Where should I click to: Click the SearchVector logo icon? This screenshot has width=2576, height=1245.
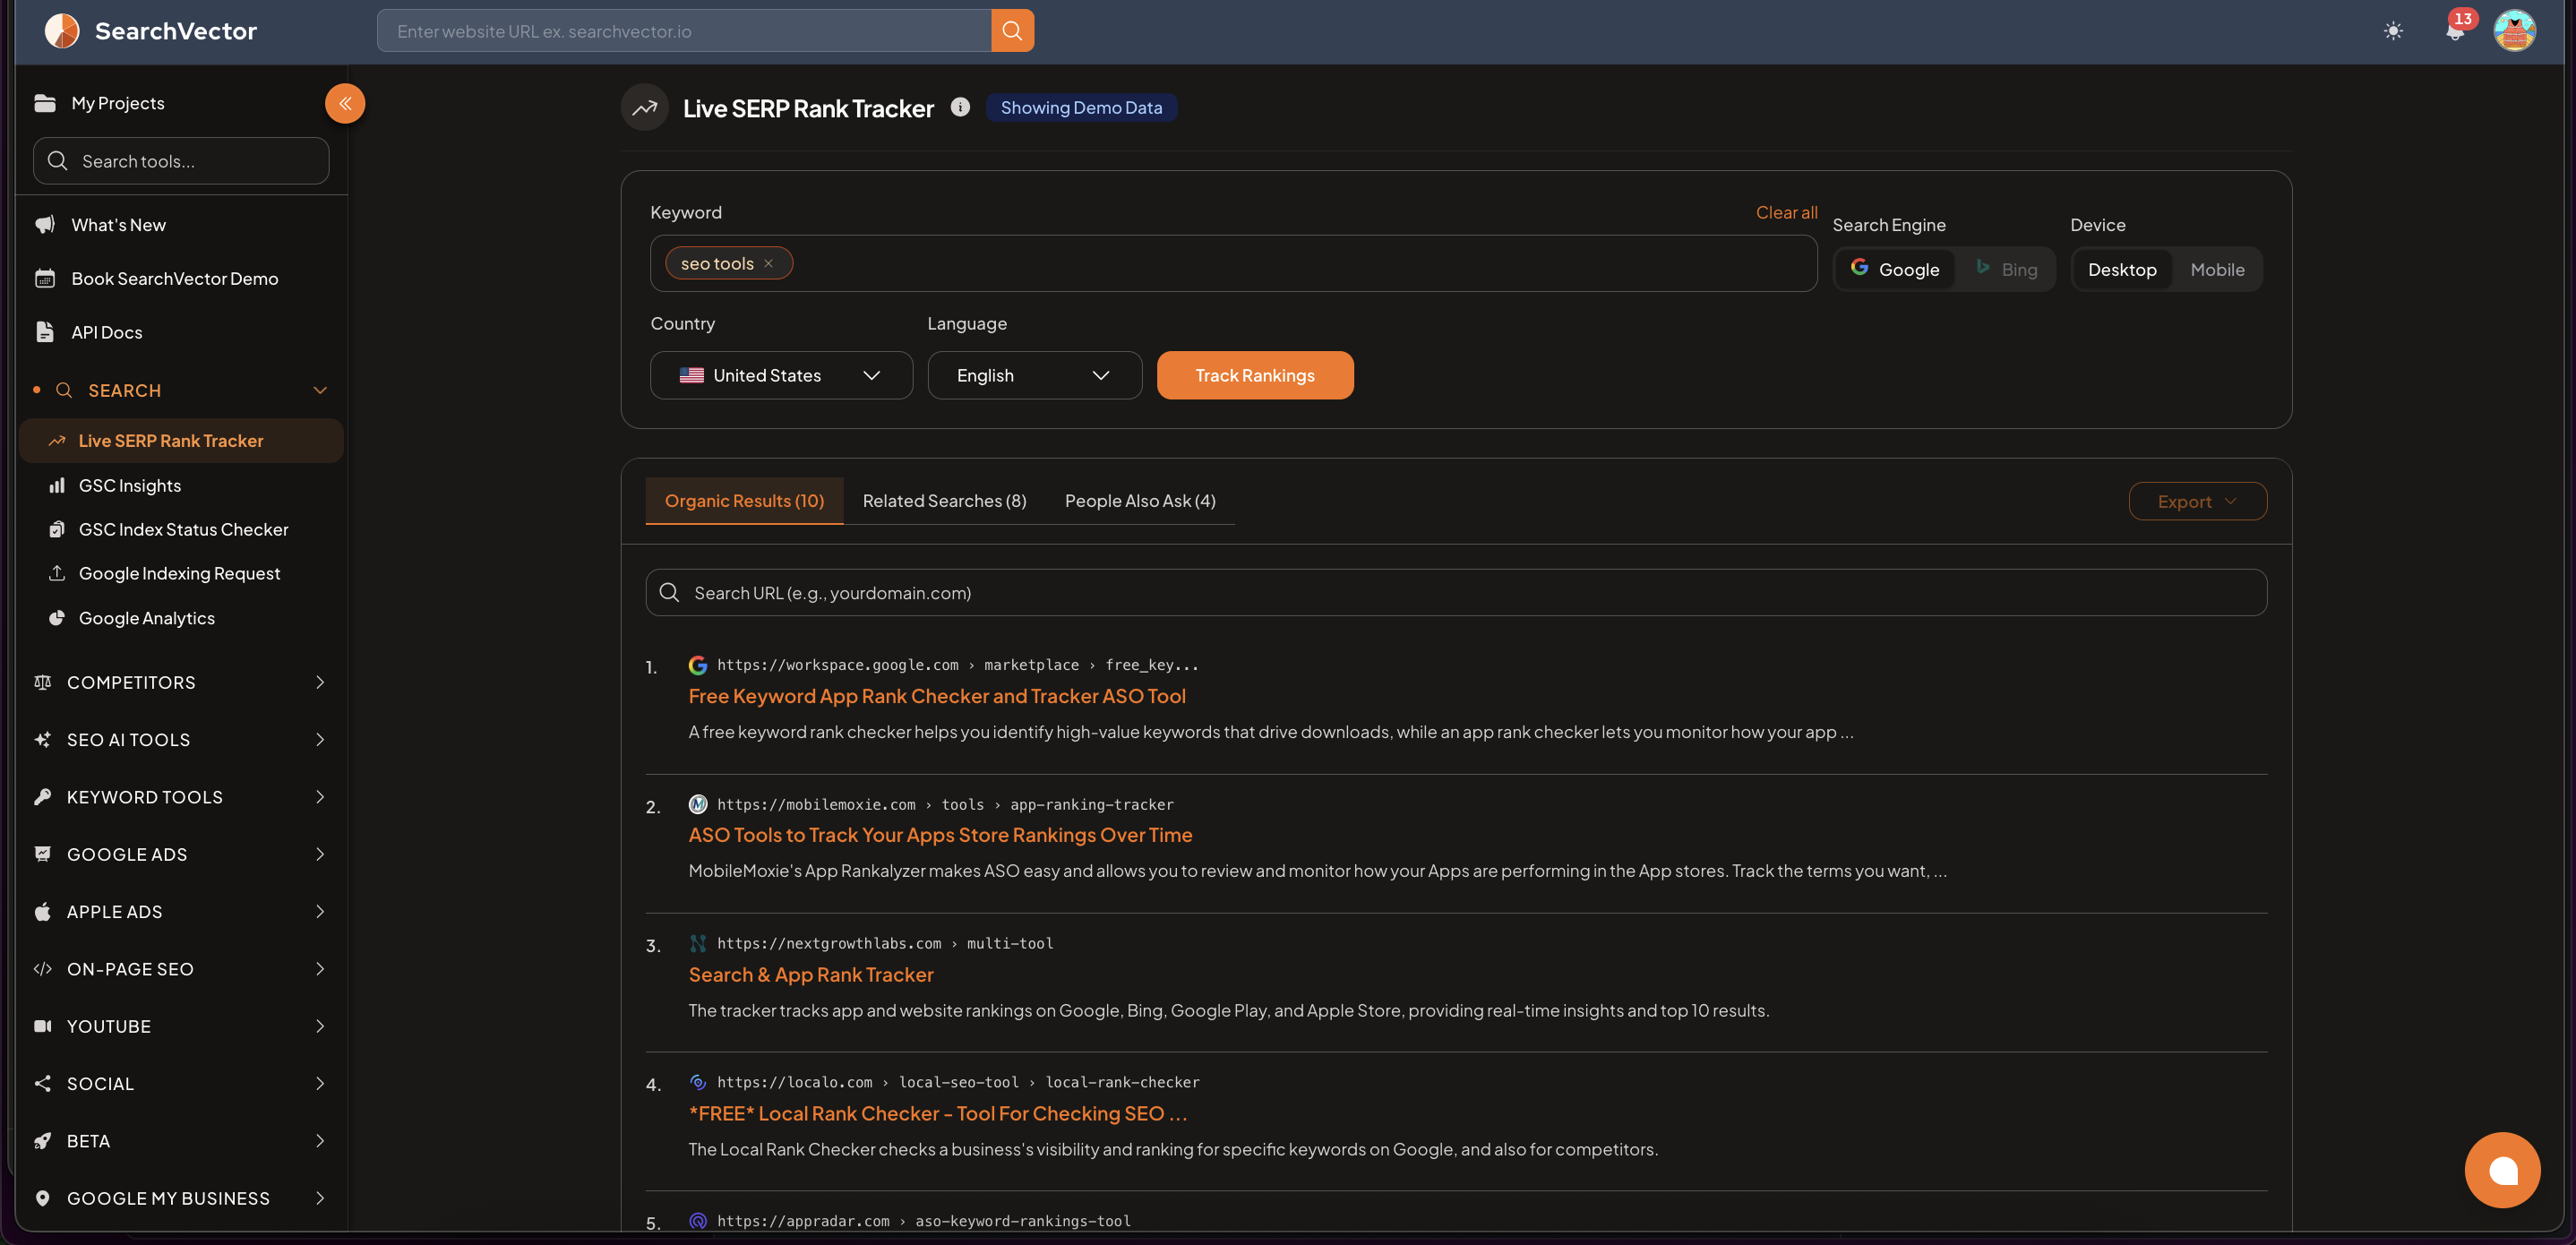point(62,31)
